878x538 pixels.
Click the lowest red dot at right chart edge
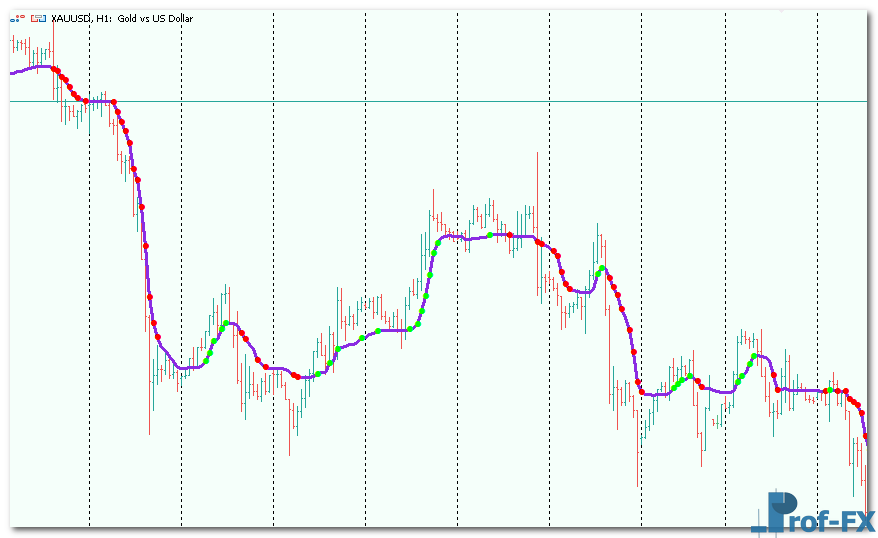click(866, 438)
